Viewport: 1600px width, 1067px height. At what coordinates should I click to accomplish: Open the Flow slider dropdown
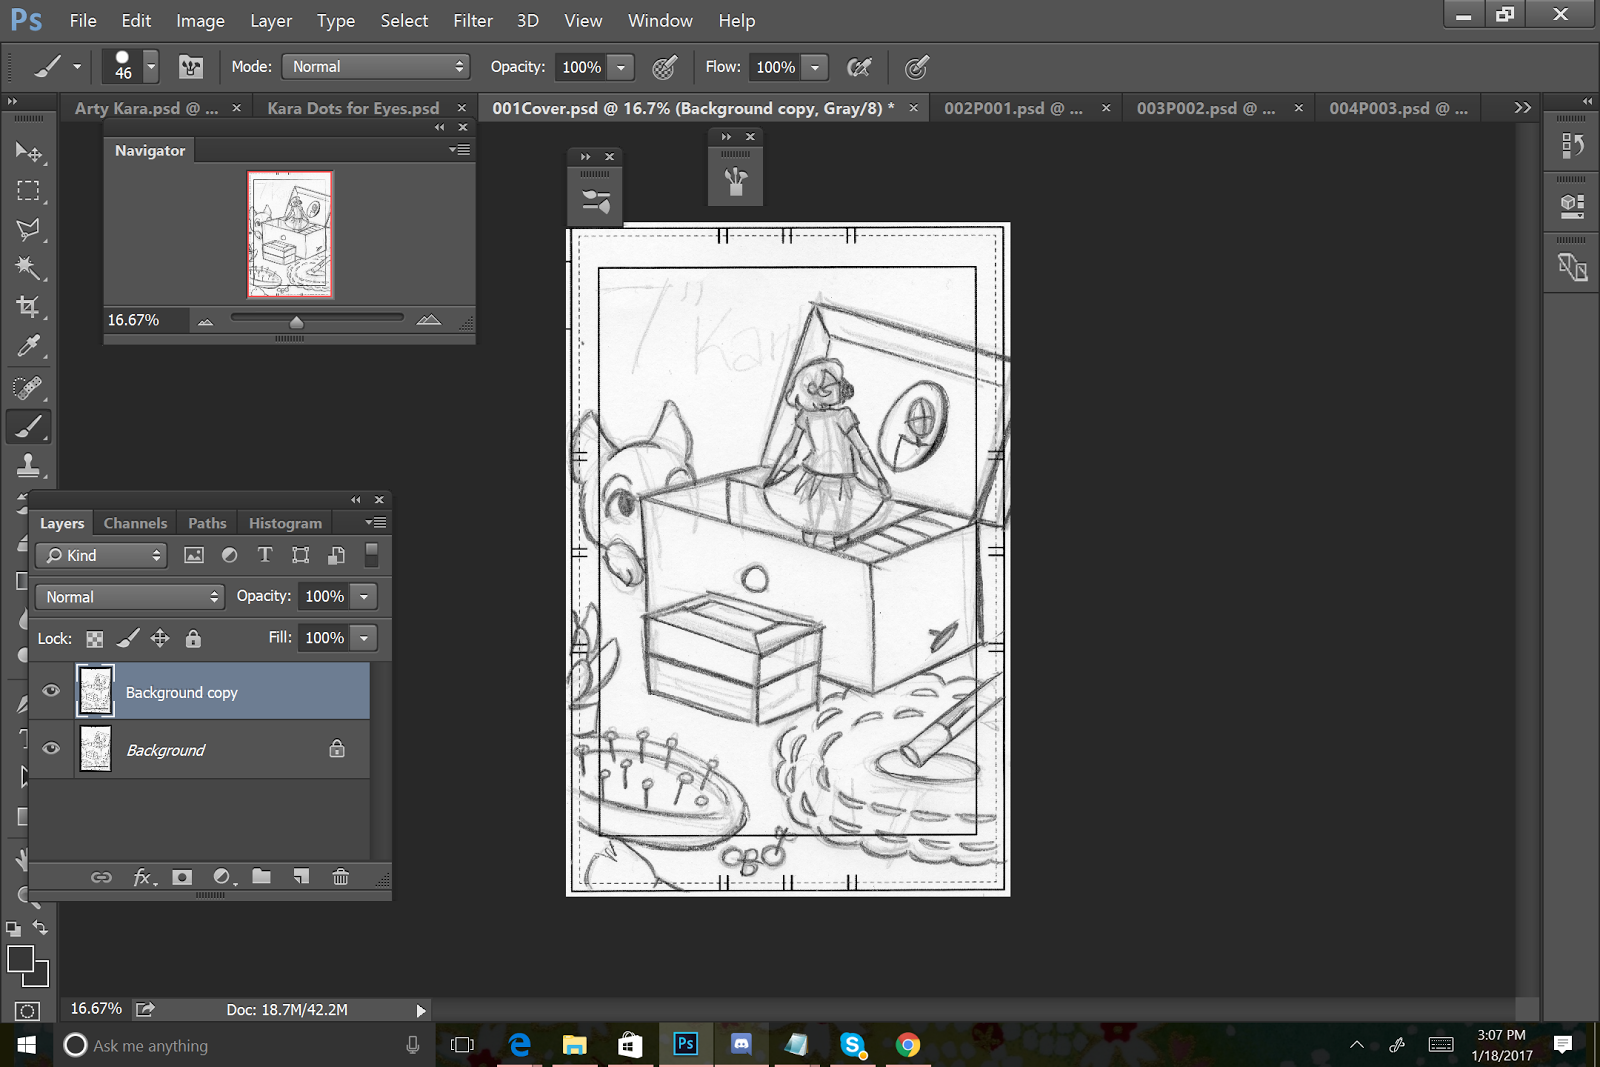(x=815, y=67)
